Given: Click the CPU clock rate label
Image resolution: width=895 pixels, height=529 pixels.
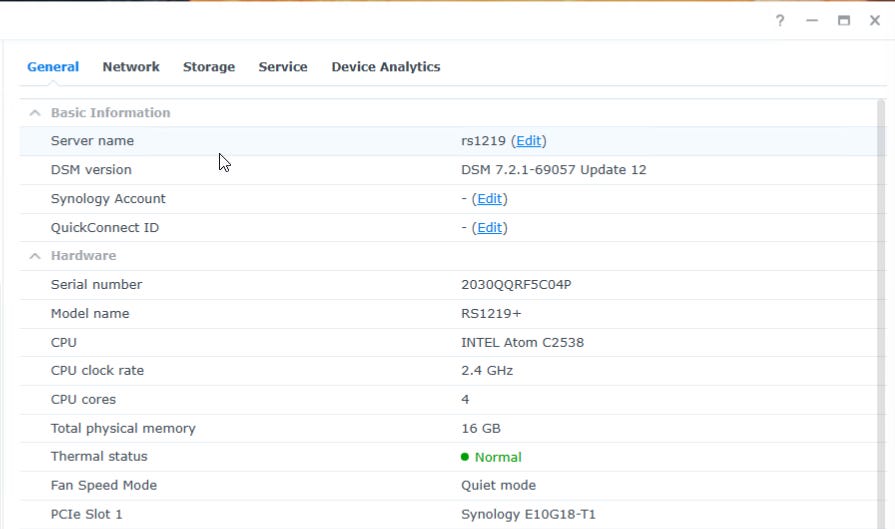Looking at the screenshot, I should point(97,371).
